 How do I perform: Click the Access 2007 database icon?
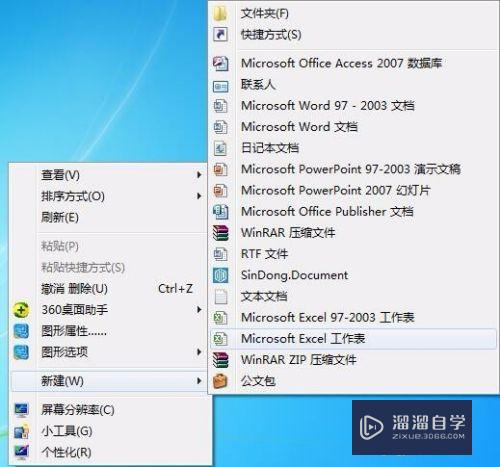(x=221, y=63)
